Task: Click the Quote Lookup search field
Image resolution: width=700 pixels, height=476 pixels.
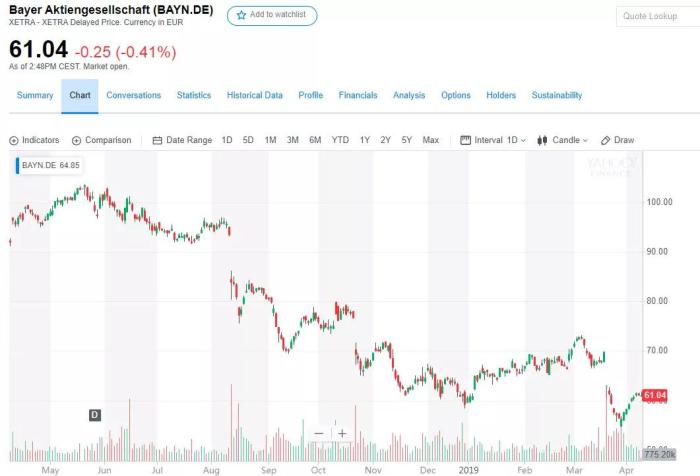Action: [x=658, y=17]
